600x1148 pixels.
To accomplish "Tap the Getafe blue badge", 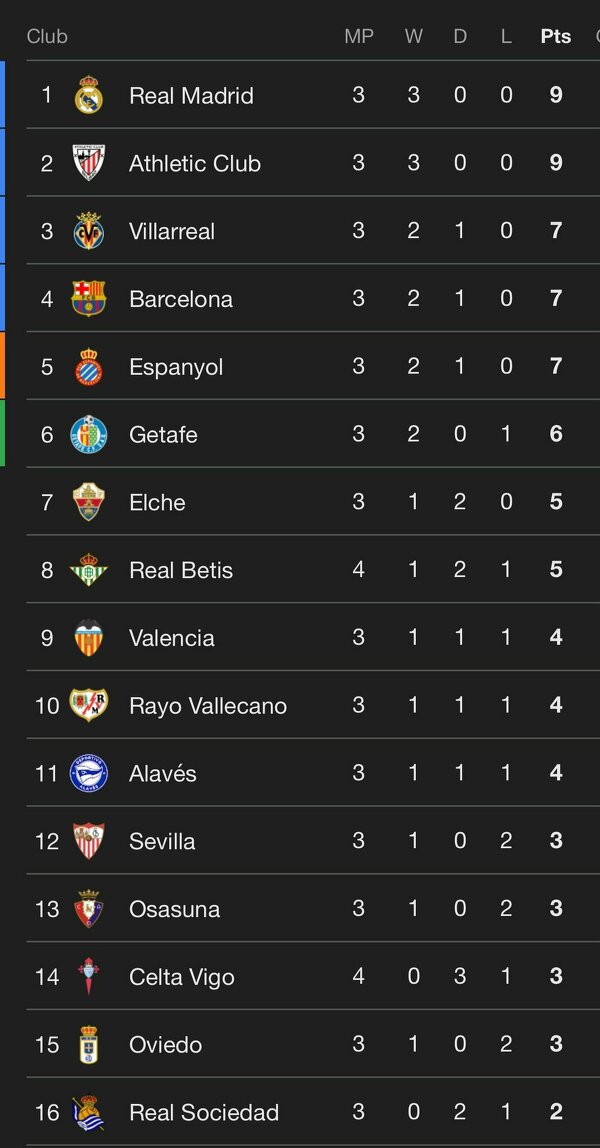I will click(89, 434).
